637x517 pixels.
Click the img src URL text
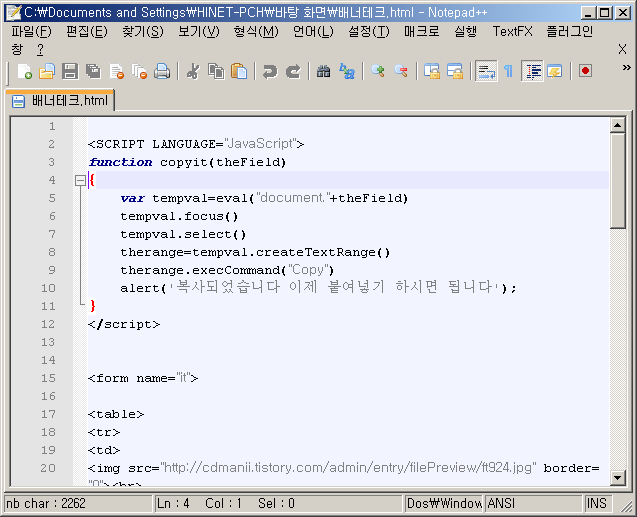click(348, 468)
